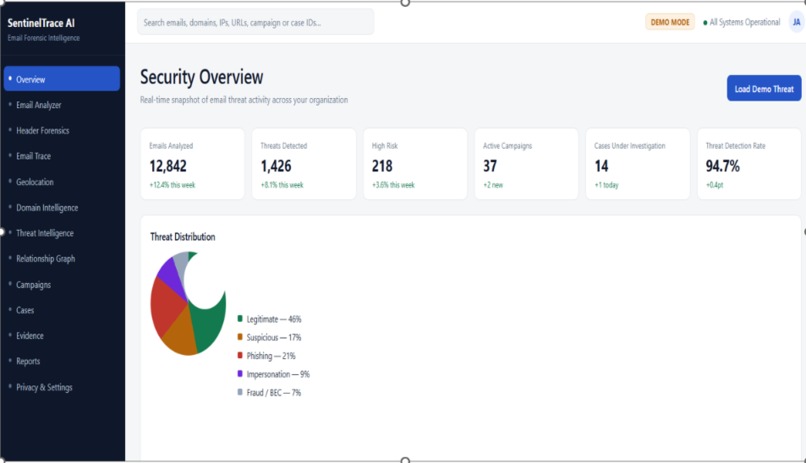Screen dimensions: 806x463
Task: Click the green Legitimate legend swatch
Action: click(x=240, y=319)
